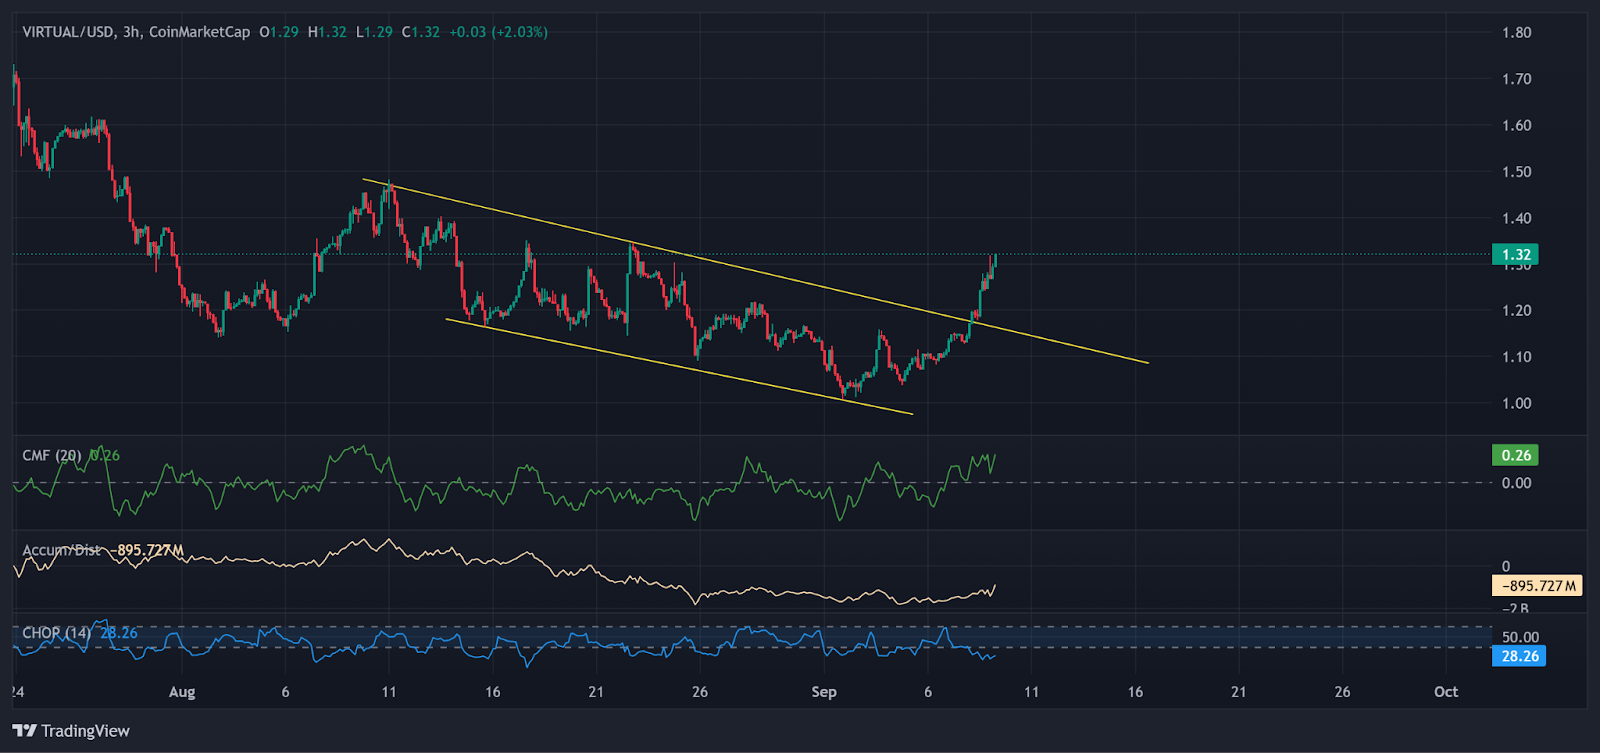Click the blue 28.26 CHOP value tag
The width and height of the screenshot is (1600, 753).
coord(1518,656)
